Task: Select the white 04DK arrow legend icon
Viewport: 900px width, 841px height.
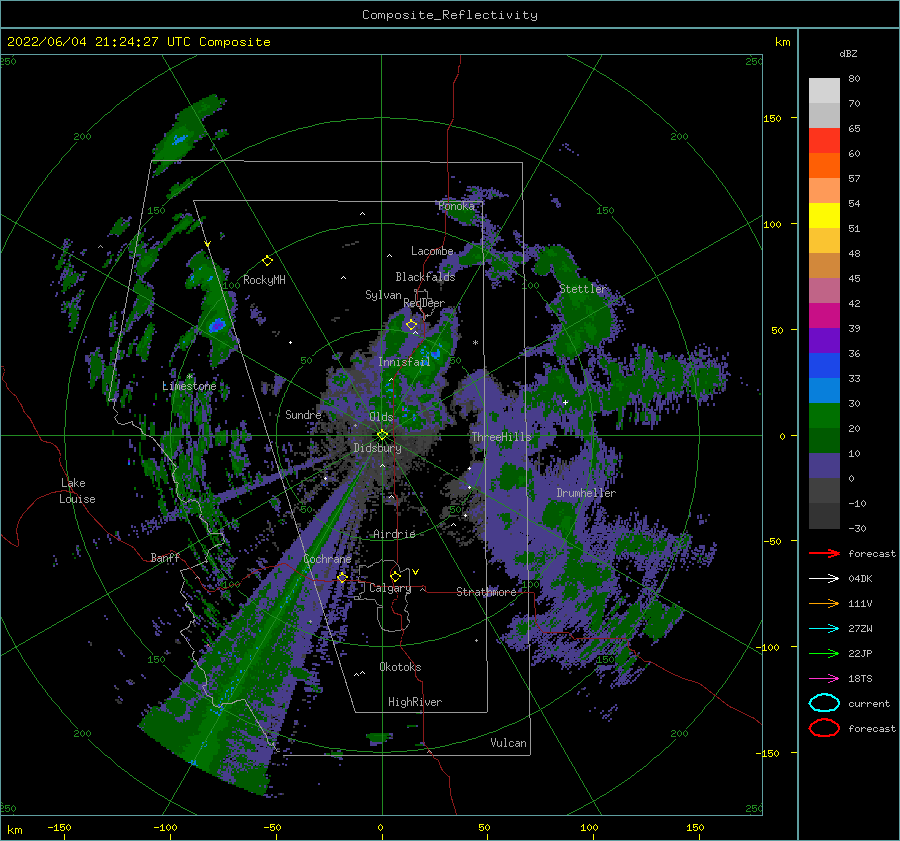Action: pyautogui.click(x=824, y=579)
